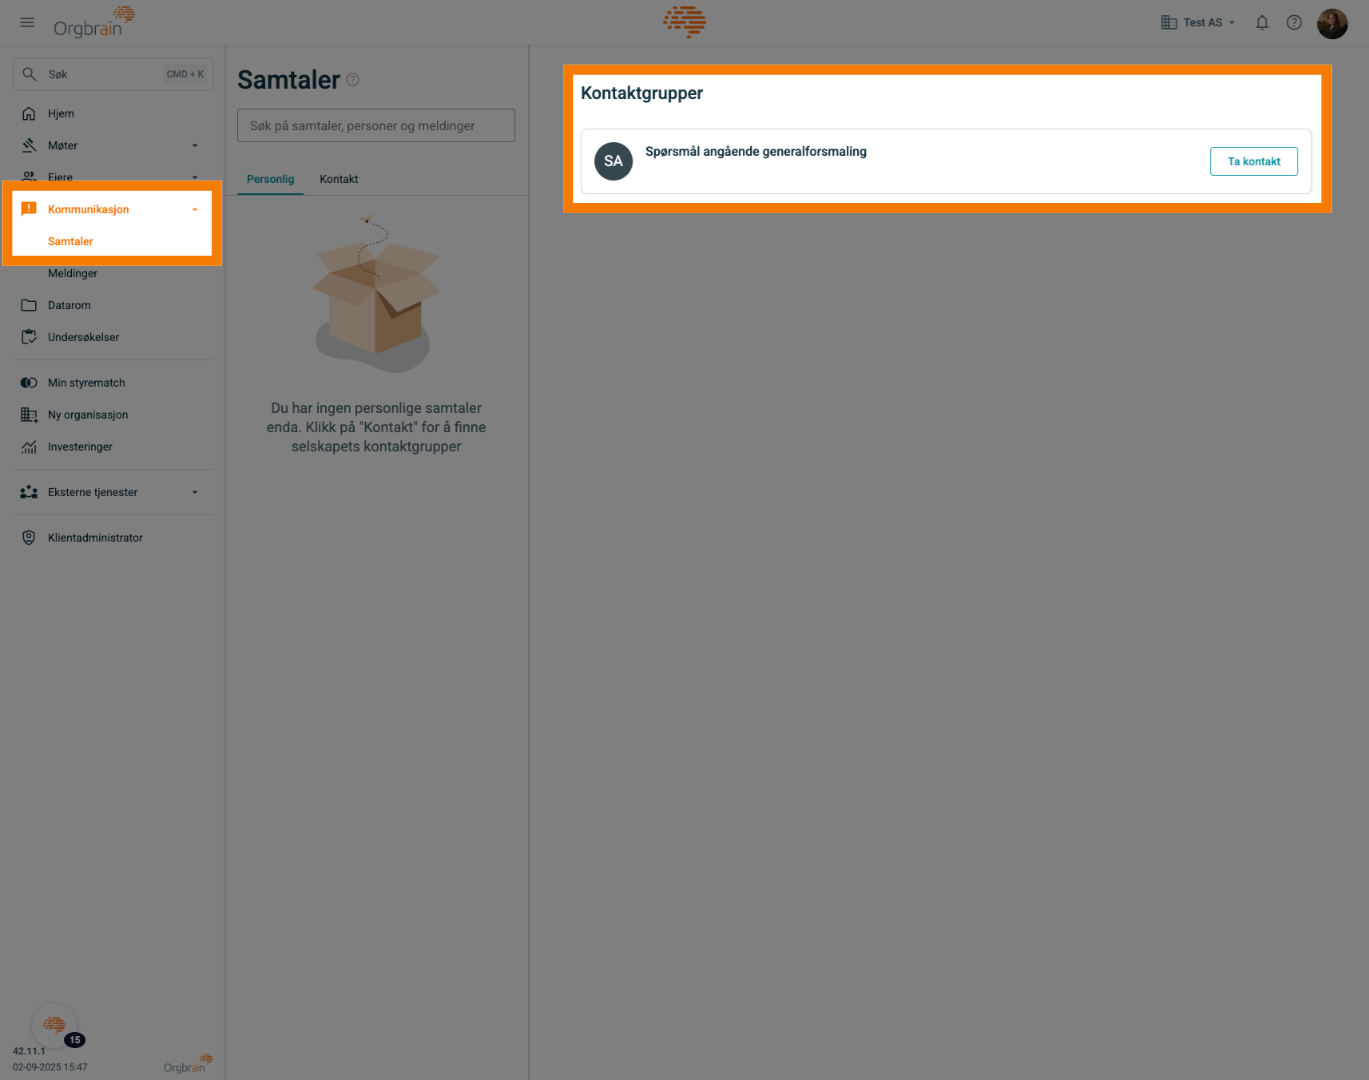Collapse the Kommunikasjon menu arrow
Viewport: 1369px width, 1080px height.
tap(195, 209)
